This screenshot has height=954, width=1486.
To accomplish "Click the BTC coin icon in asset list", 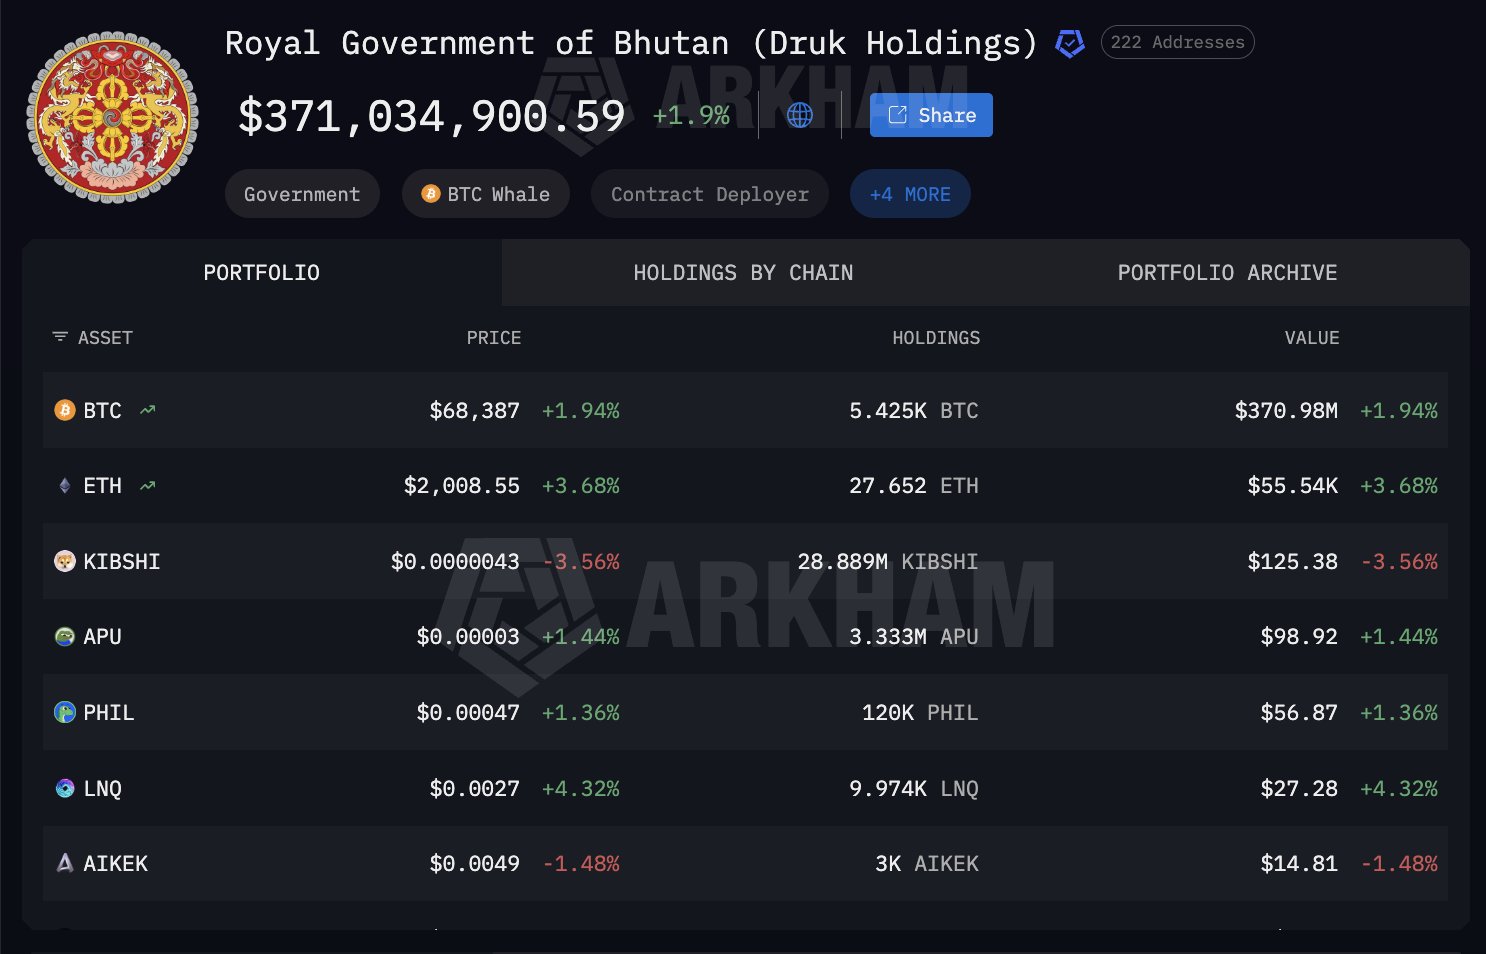I will pyautogui.click(x=65, y=410).
